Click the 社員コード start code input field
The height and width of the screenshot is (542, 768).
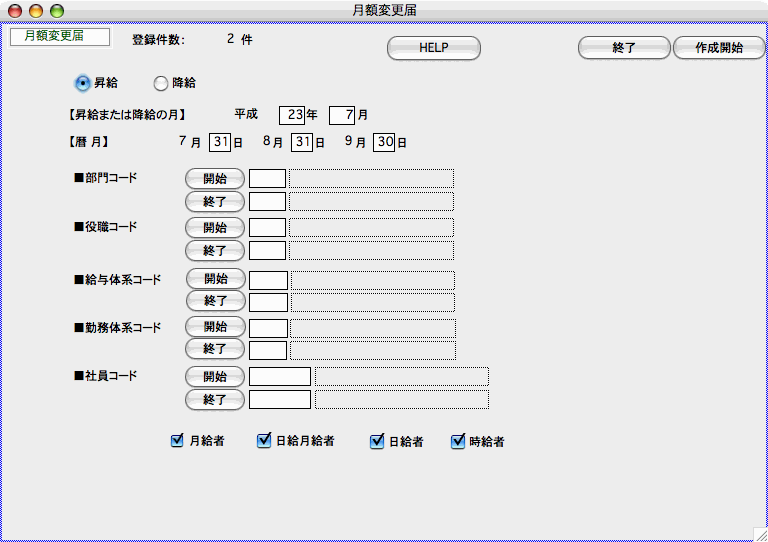pos(280,377)
